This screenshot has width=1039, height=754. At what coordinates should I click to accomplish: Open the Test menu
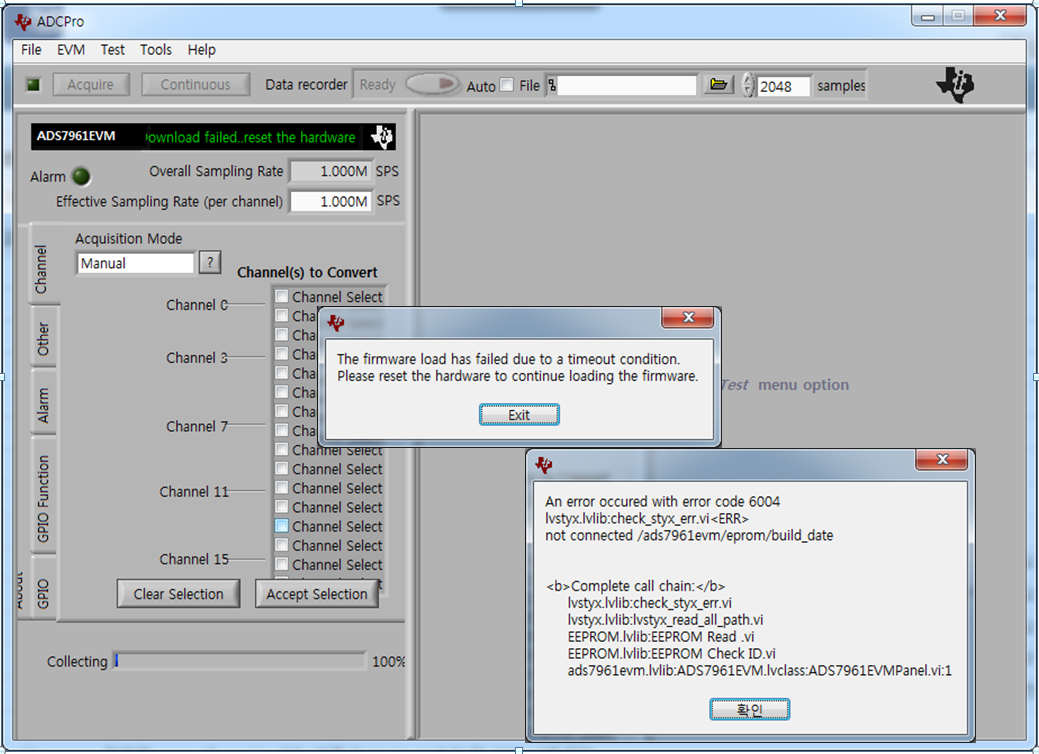pos(112,50)
